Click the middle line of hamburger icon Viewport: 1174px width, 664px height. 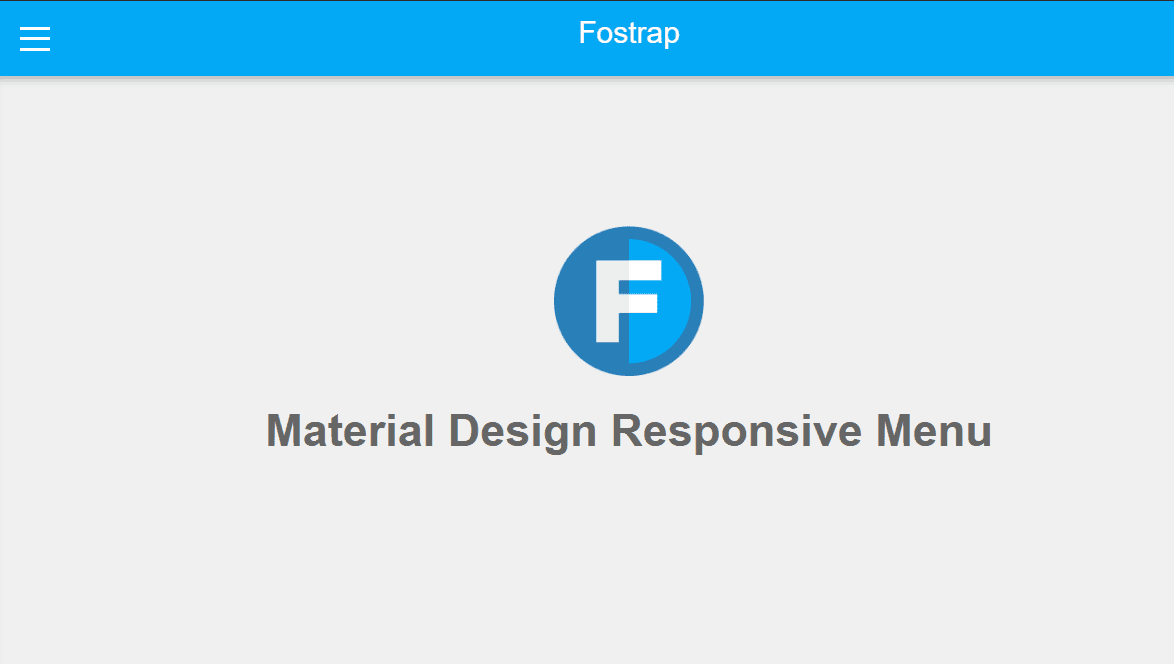35,38
